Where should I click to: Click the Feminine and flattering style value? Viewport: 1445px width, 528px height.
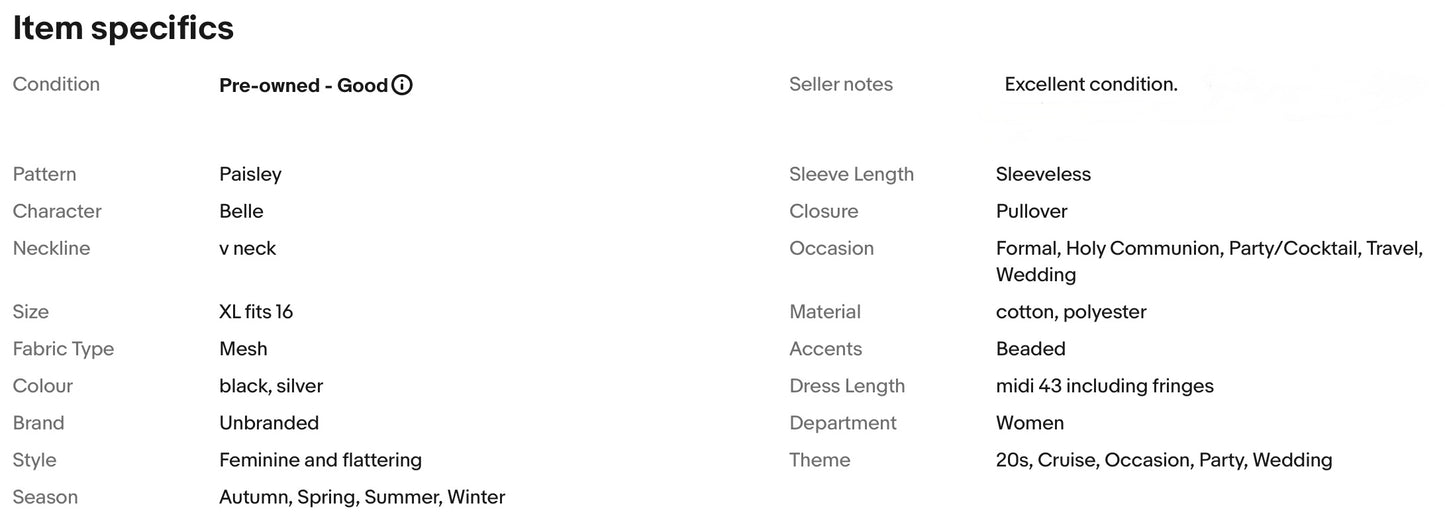tap(320, 460)
